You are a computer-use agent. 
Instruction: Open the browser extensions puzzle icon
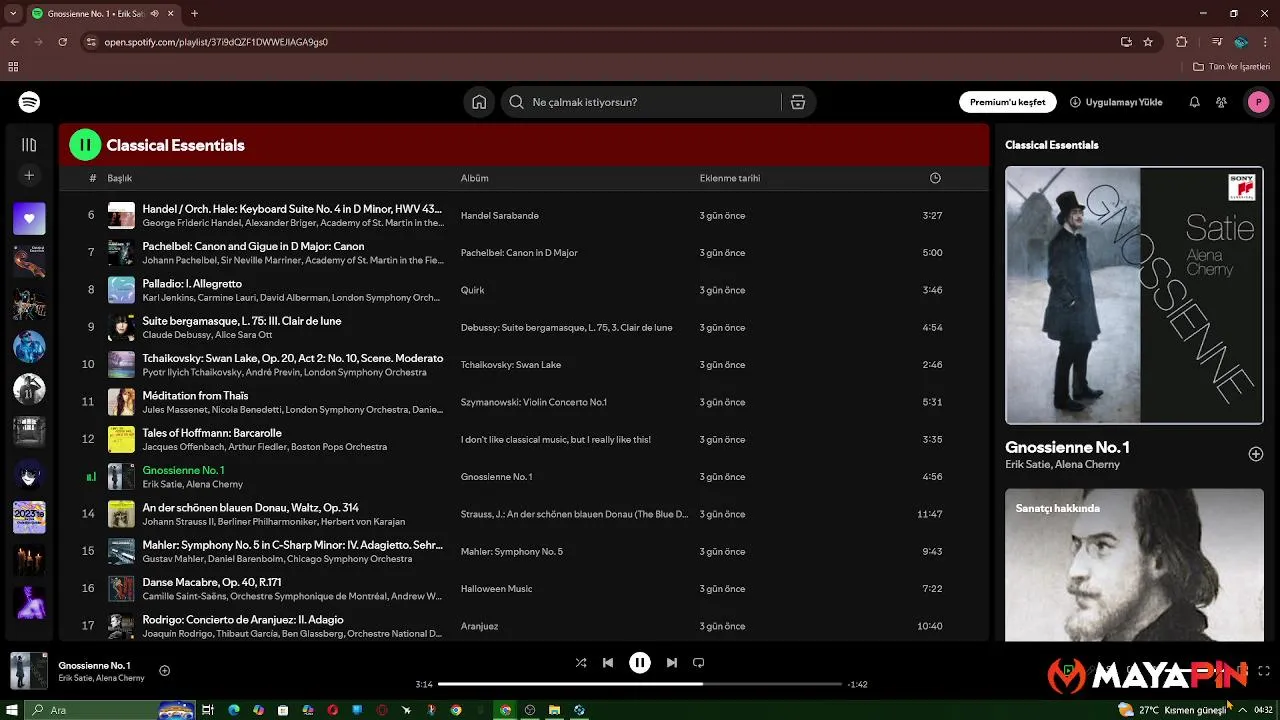pos(1182,42)
